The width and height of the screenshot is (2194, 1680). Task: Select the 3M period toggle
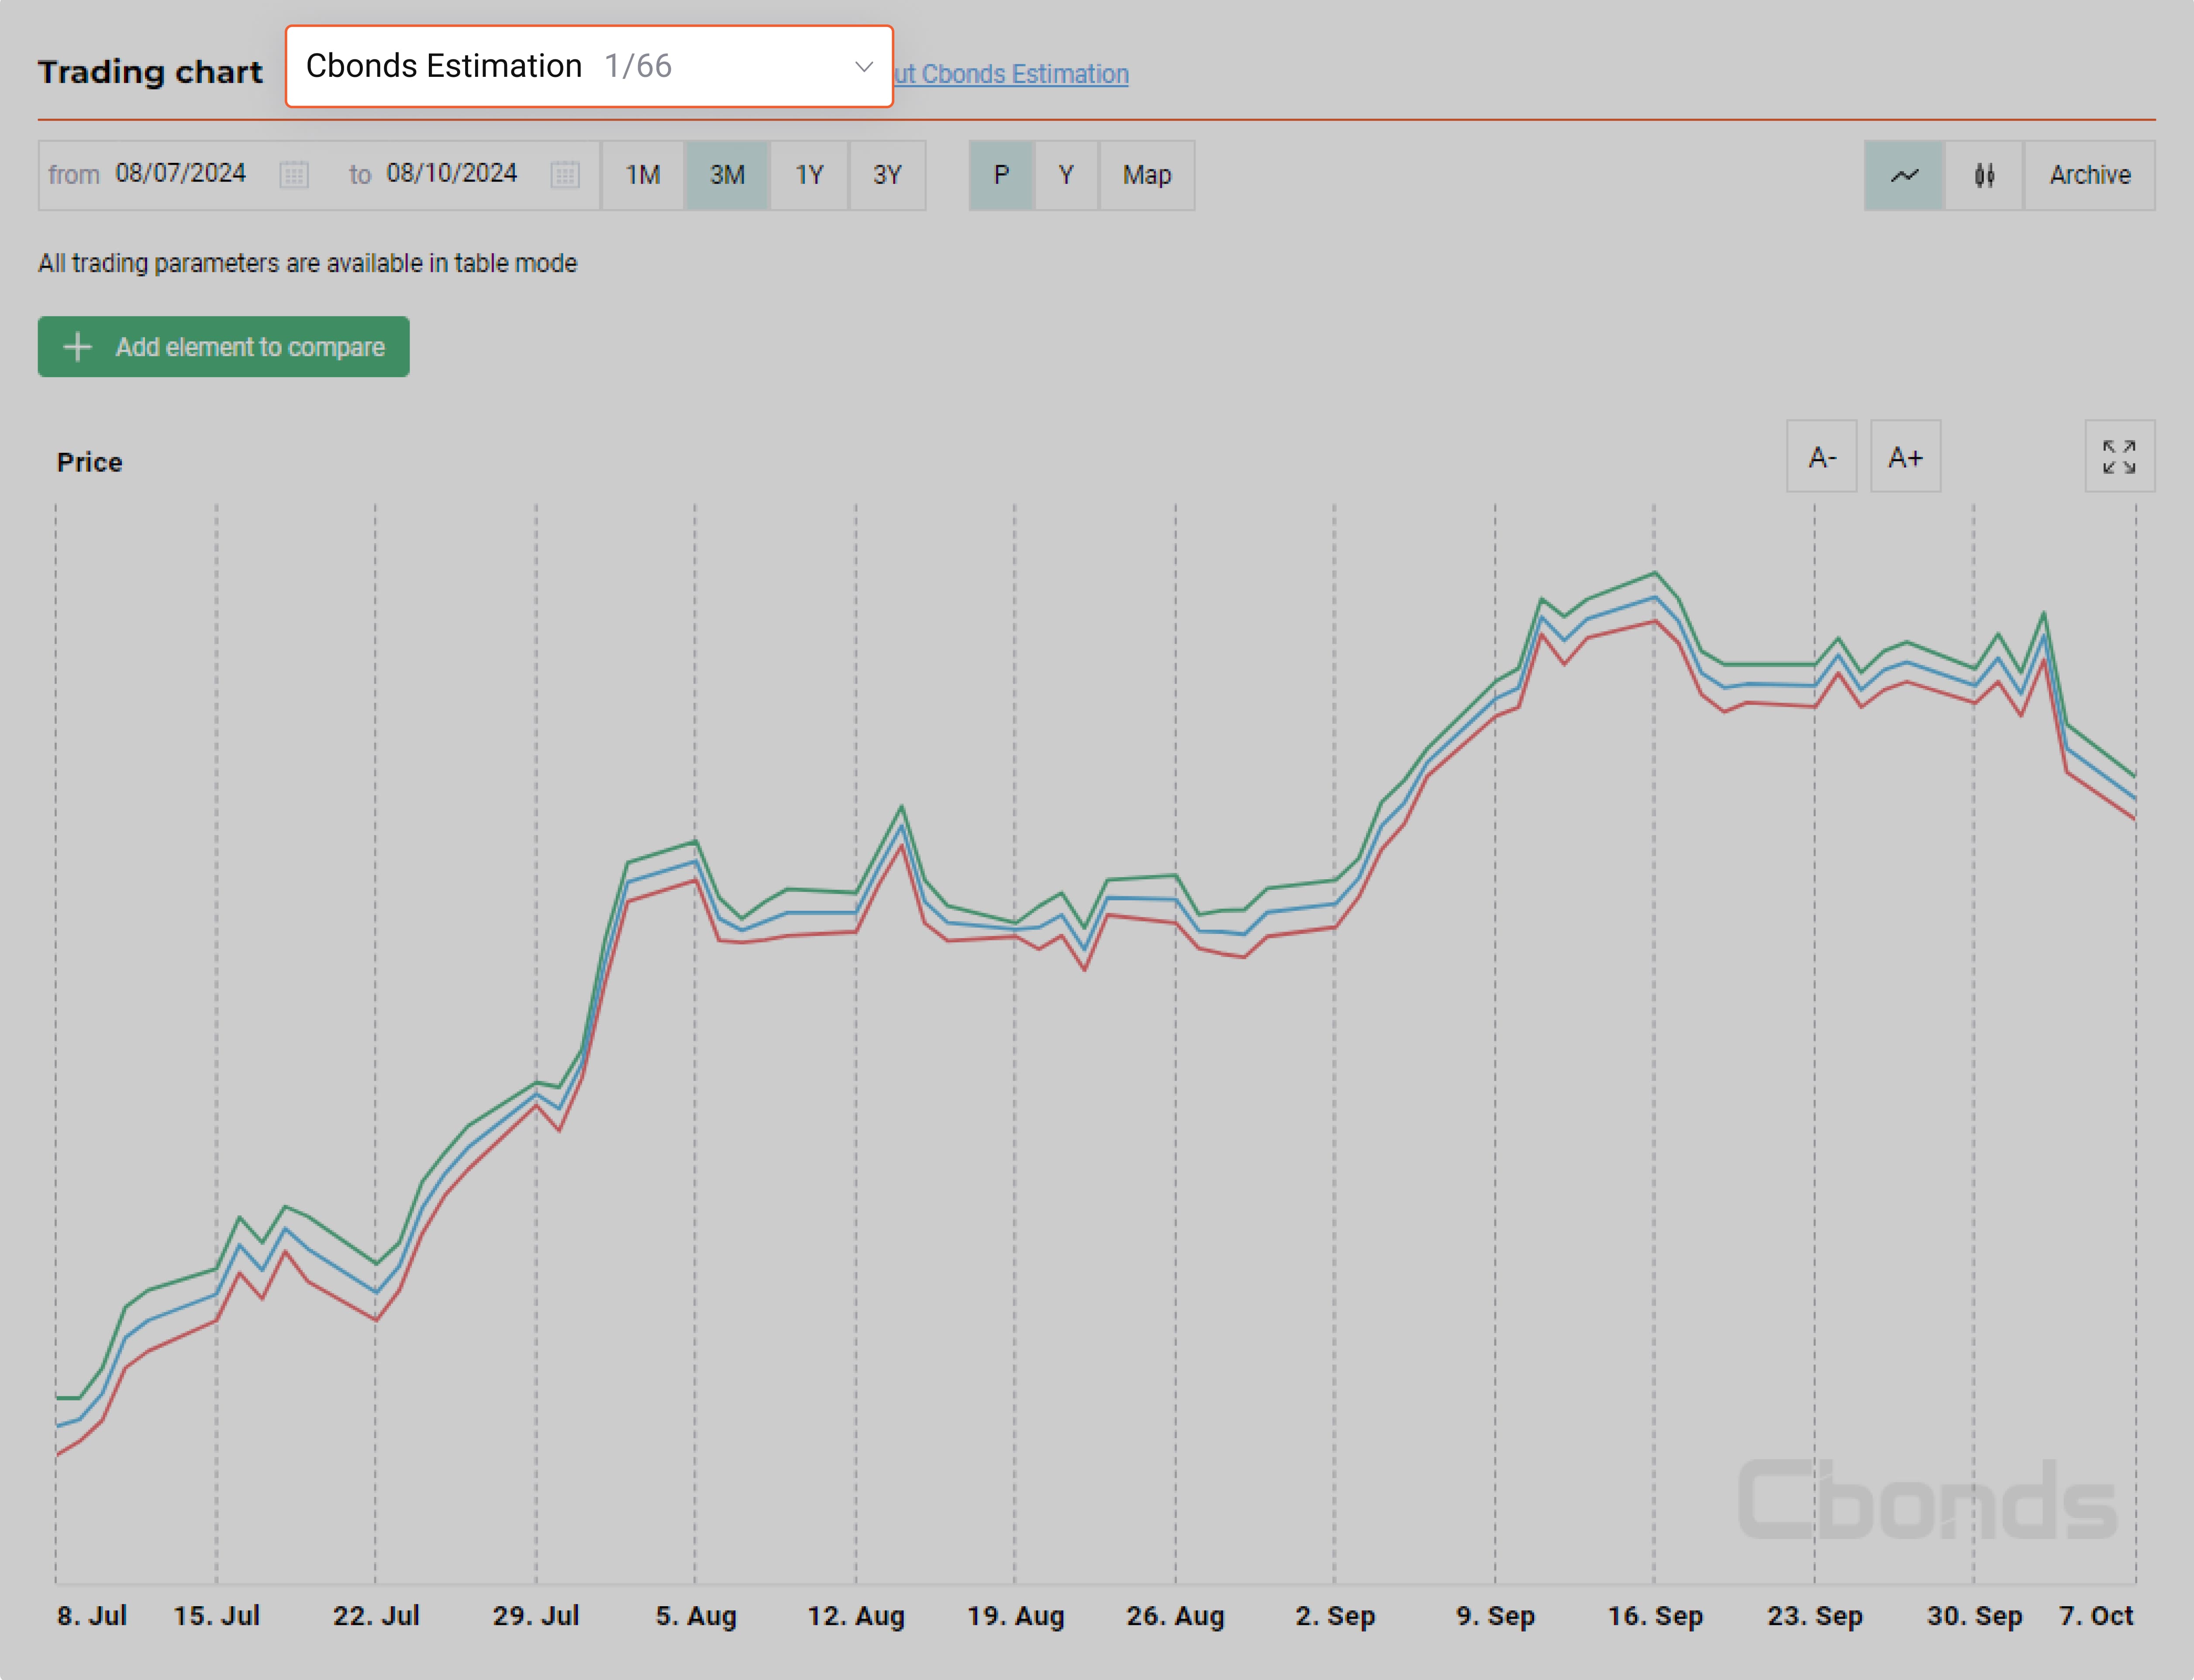(727, 175)
